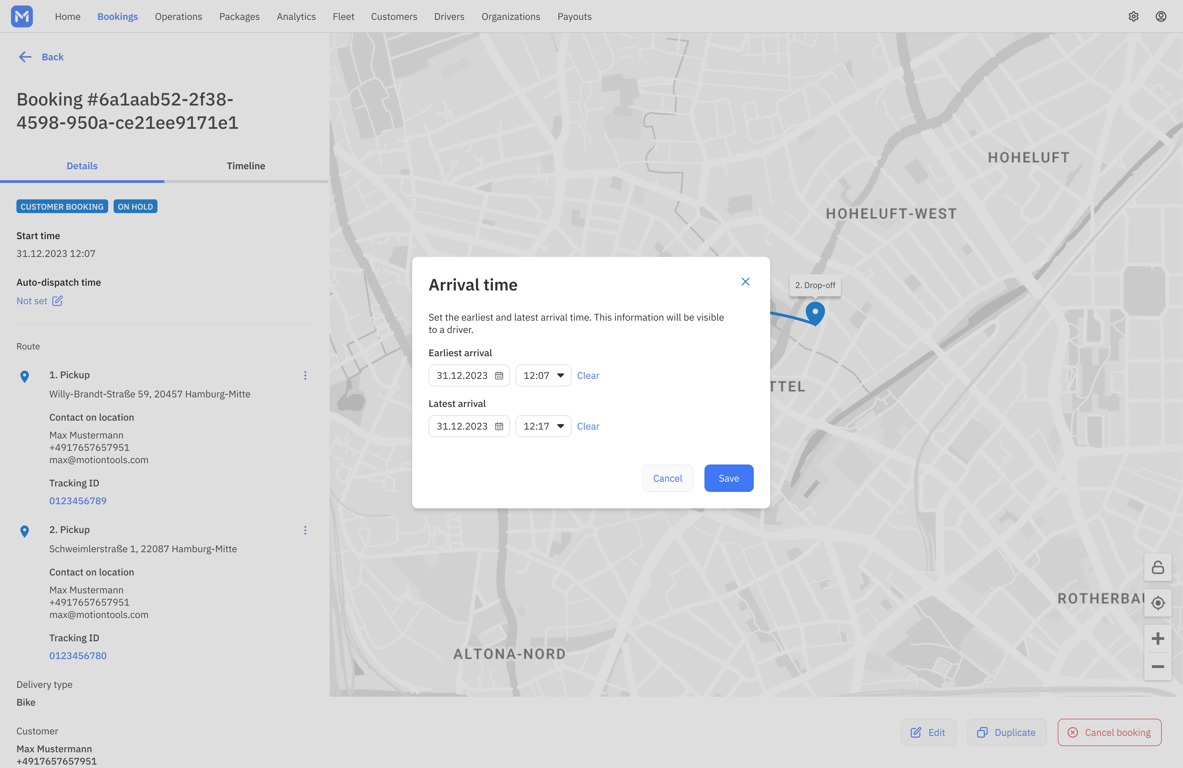
Task: Click the 2. Pickup location pin
Action: [x=24, y=531]
